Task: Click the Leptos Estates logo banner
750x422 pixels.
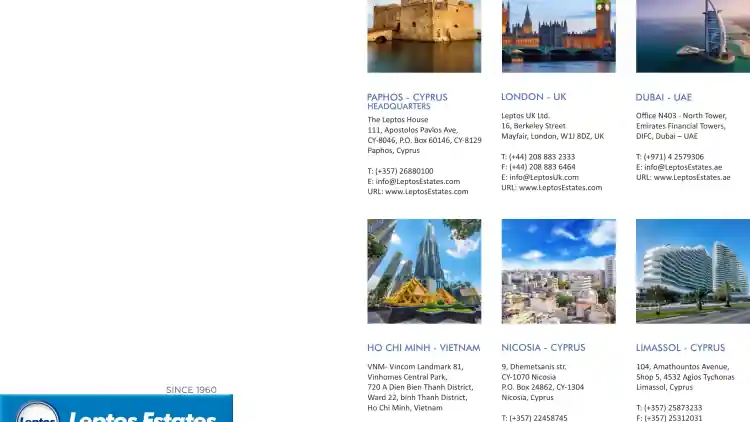Action: pos(116,409)
